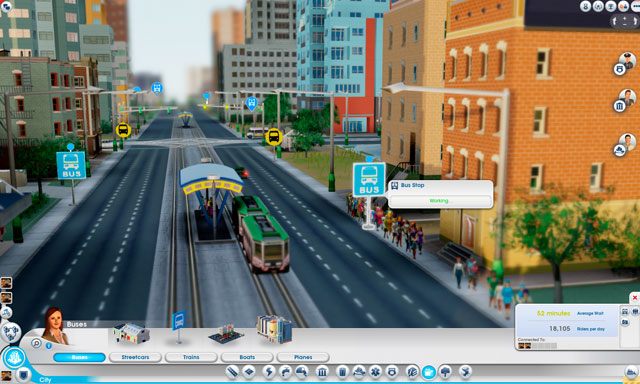
Task: Click the passengers data-layer icon in info panel
Action: point(635,311)
